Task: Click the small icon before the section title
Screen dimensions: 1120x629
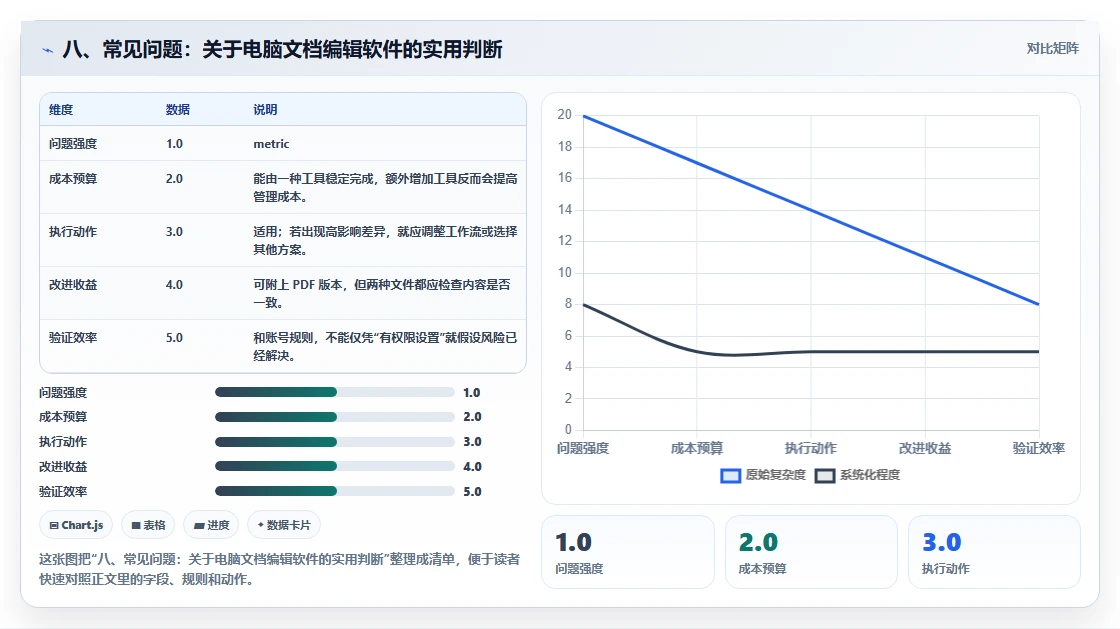Action: [47, 50]
